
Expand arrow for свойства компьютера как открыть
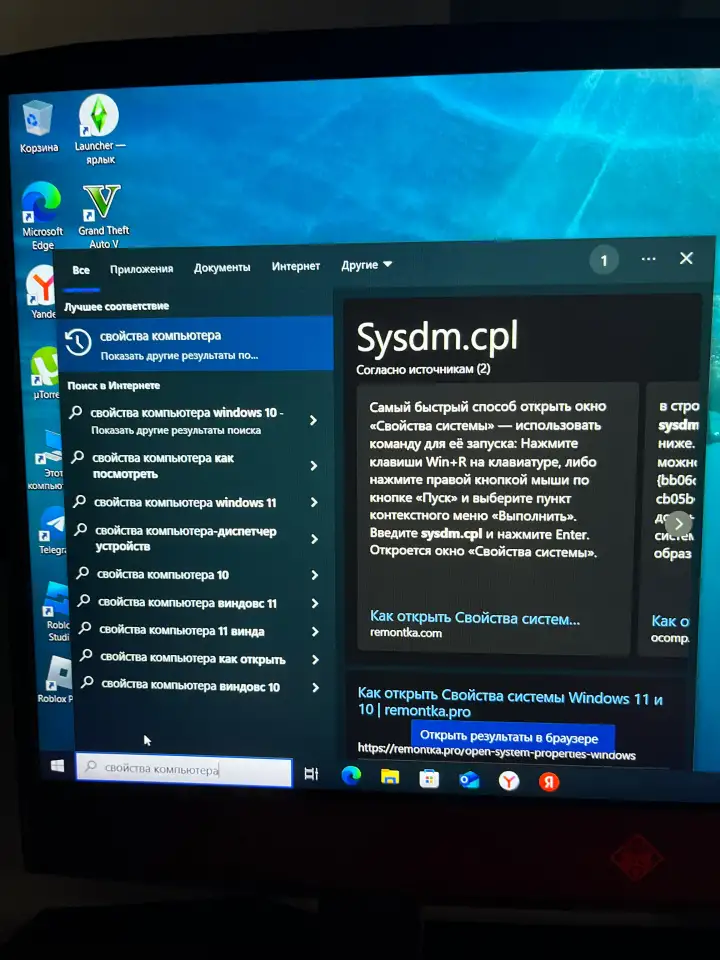click(x=316, y=659)
